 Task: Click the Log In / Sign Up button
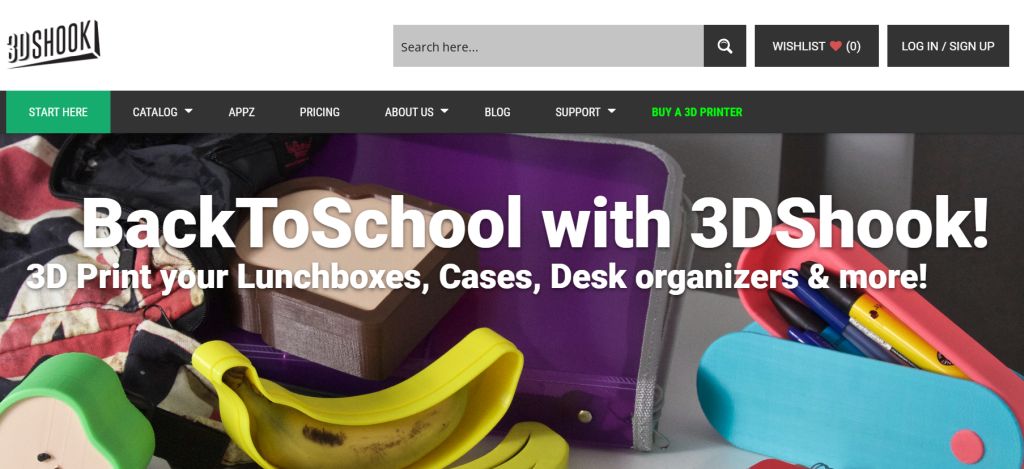point(948,46)
